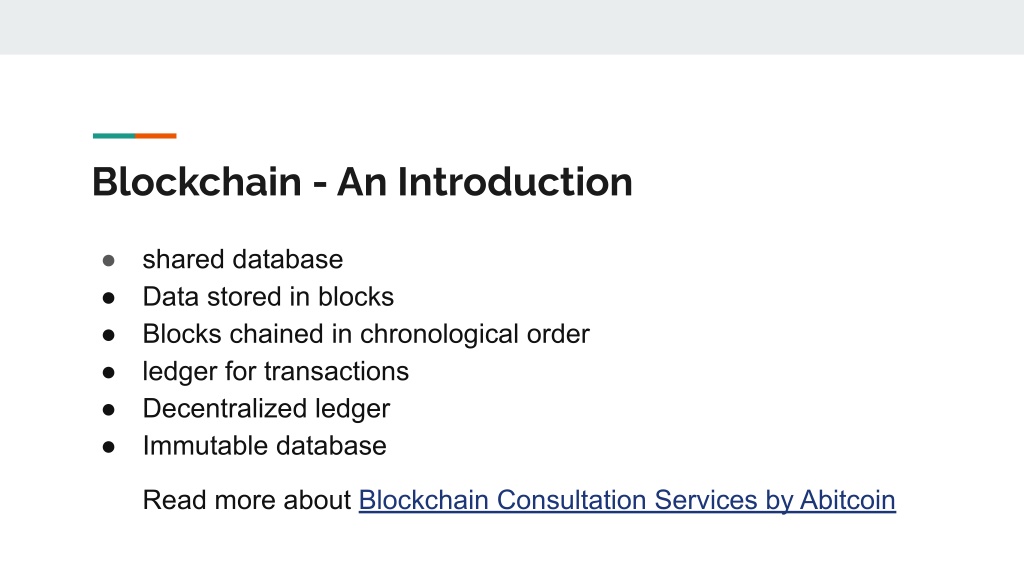
Task: Click the 'Immutable database' bullet text
Action: point(264,445)
